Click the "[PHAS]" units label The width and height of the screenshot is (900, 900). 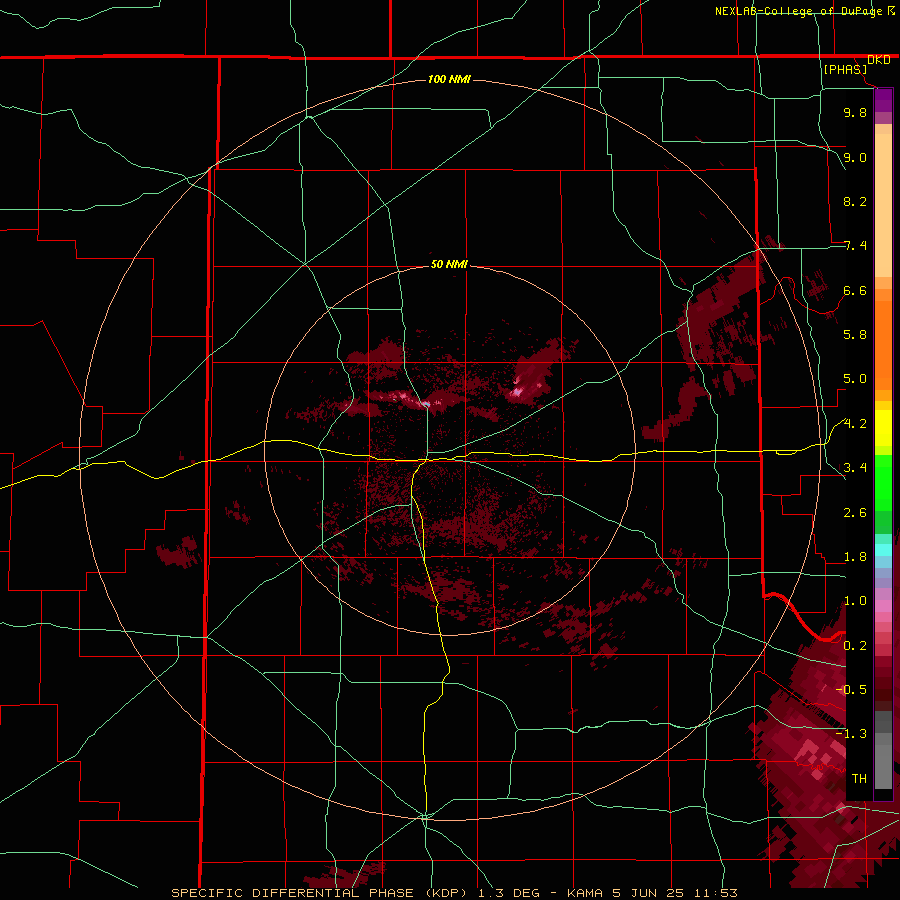coord(845,69)
